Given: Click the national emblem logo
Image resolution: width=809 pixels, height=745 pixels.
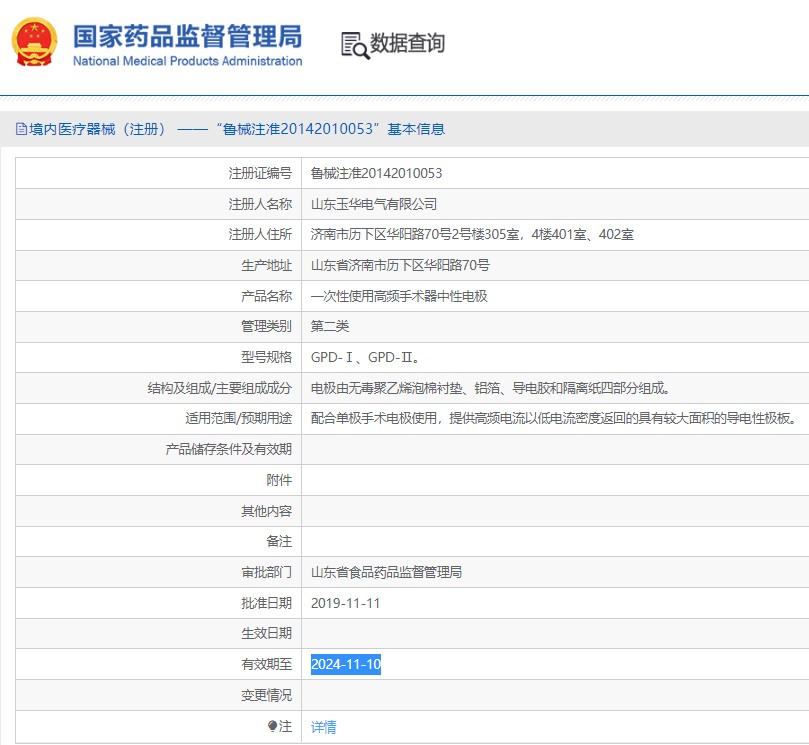Looking at the screenshot, I should [34, 42].
